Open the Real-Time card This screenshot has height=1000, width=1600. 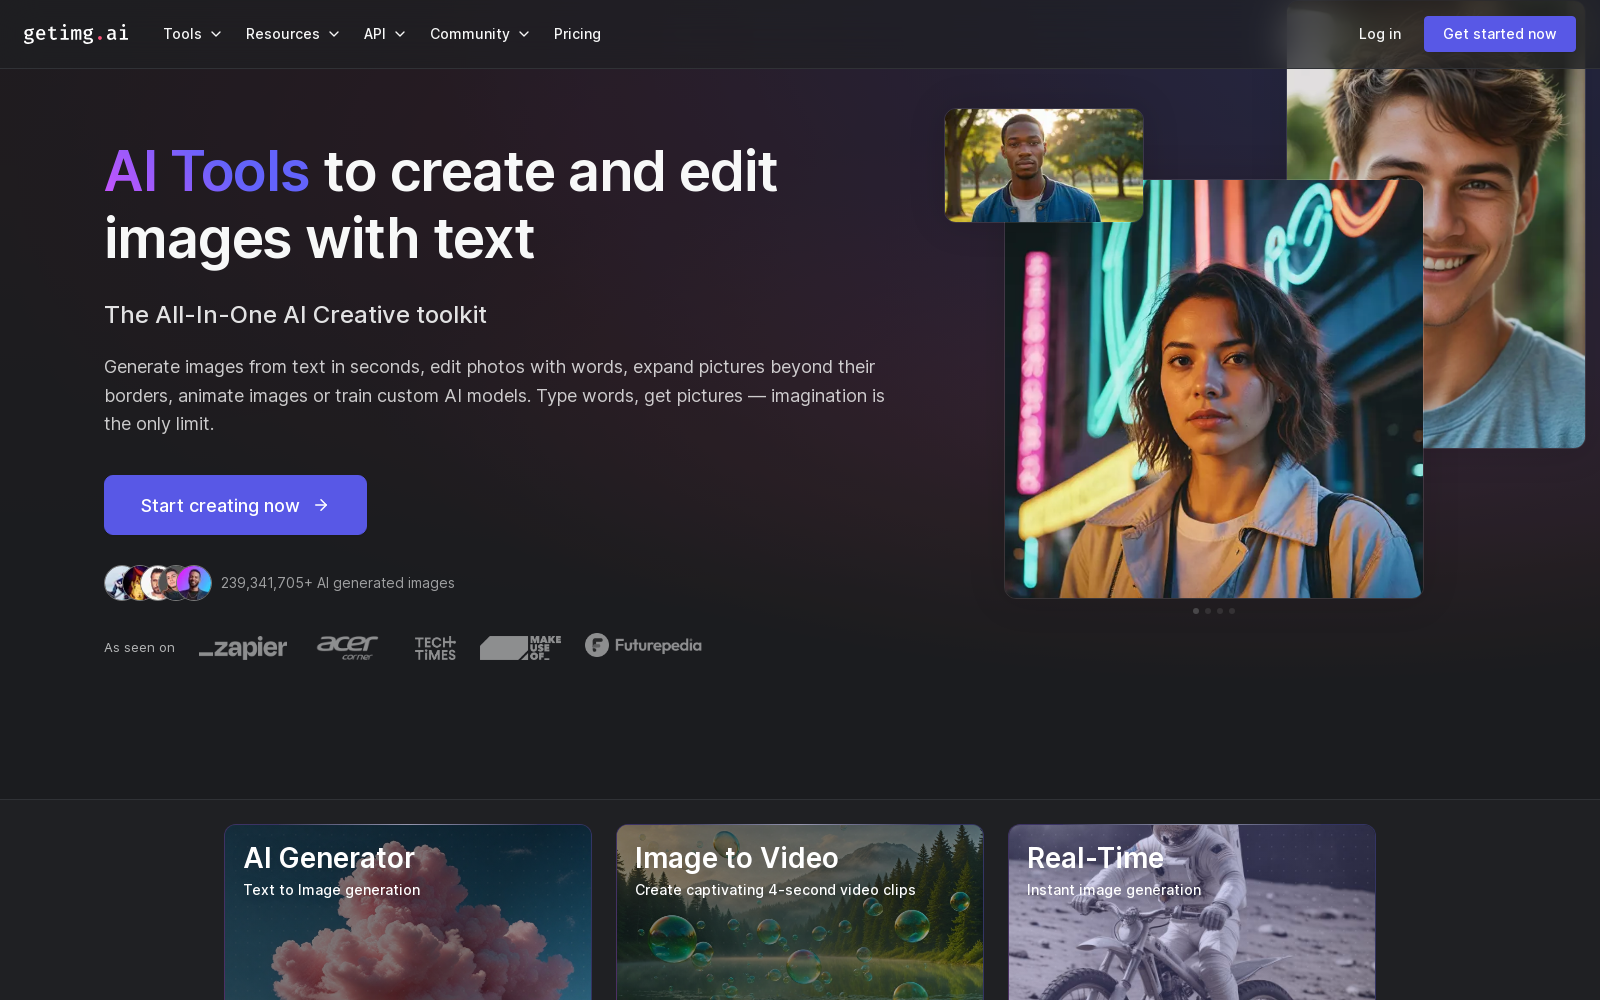[x=1192, y=912]
